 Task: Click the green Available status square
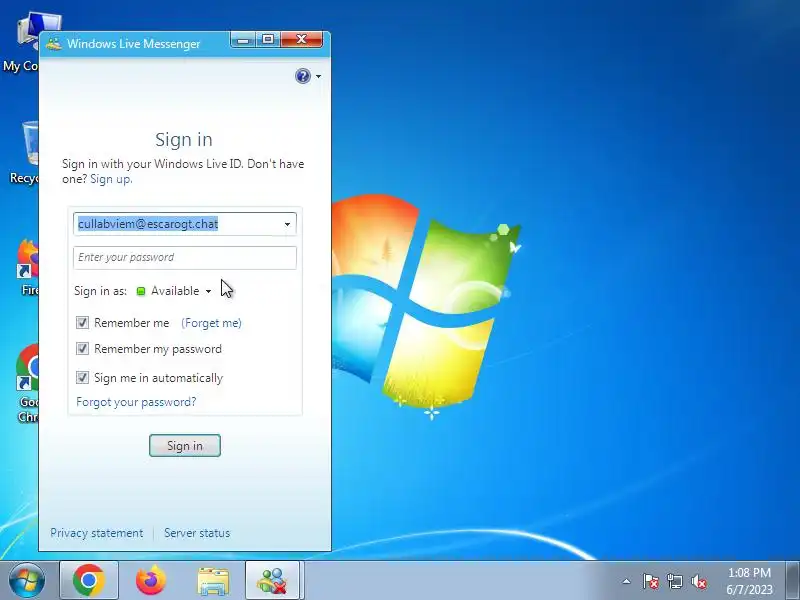click(x=141, y=291)
